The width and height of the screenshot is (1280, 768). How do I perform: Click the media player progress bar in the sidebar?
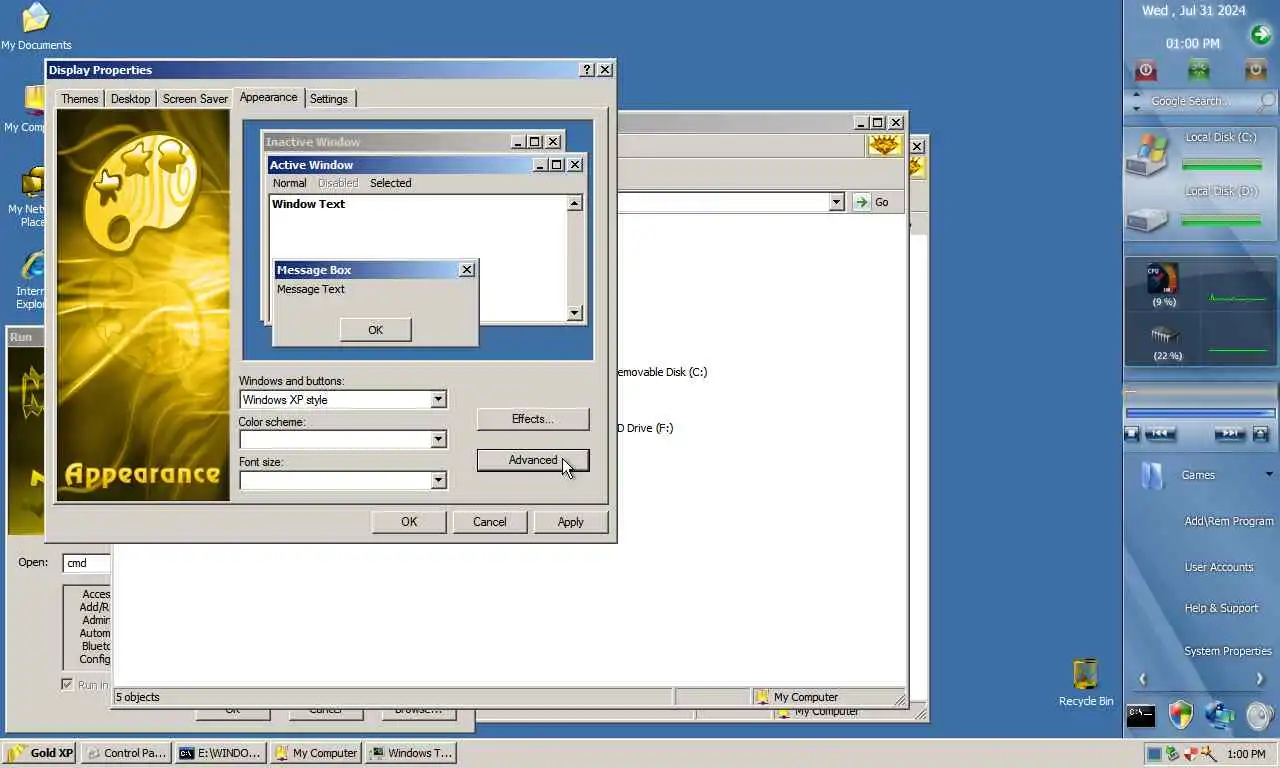(1200, 413)
